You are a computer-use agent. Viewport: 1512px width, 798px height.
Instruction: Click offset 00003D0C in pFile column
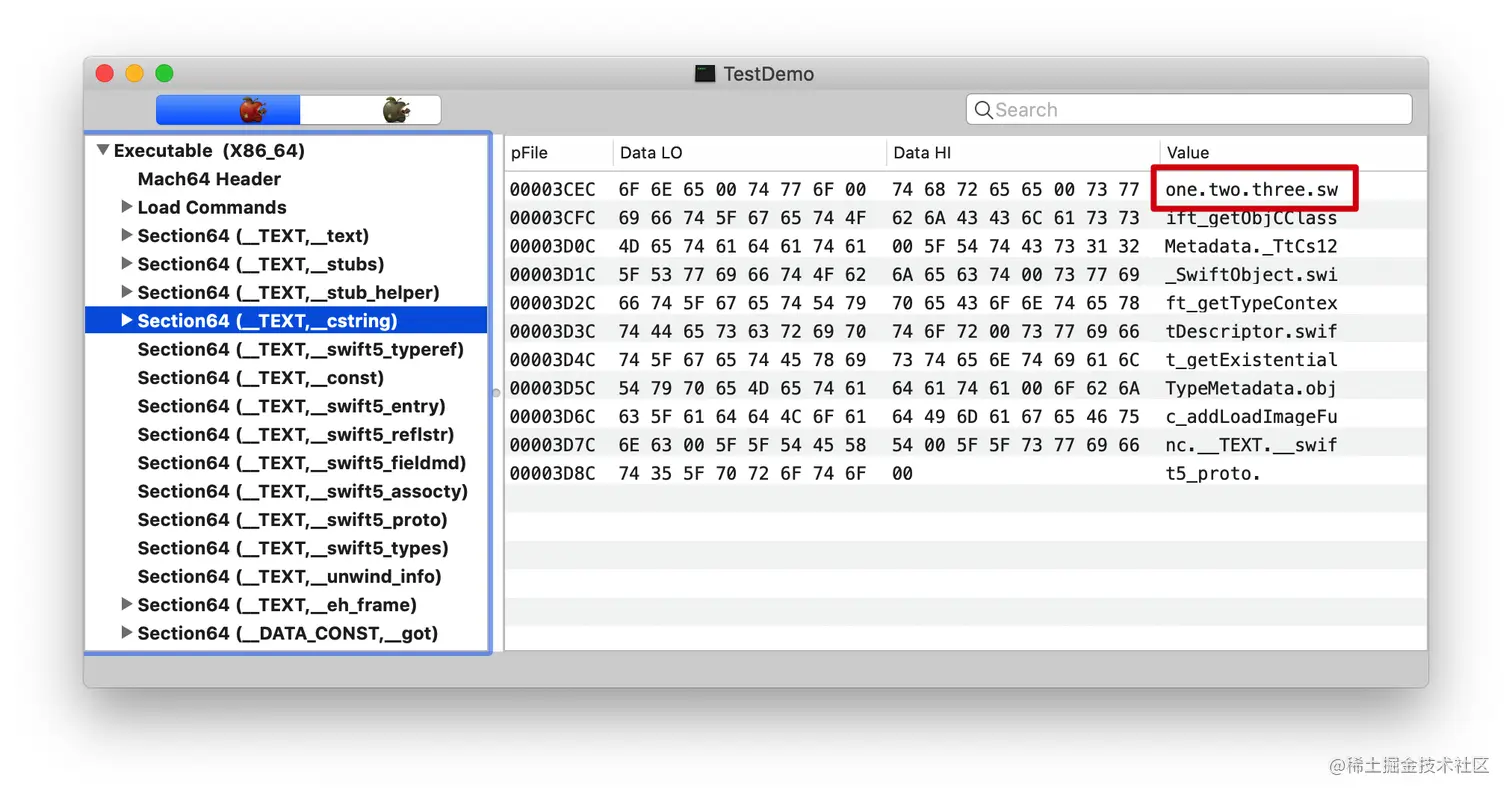coord(552,246)
